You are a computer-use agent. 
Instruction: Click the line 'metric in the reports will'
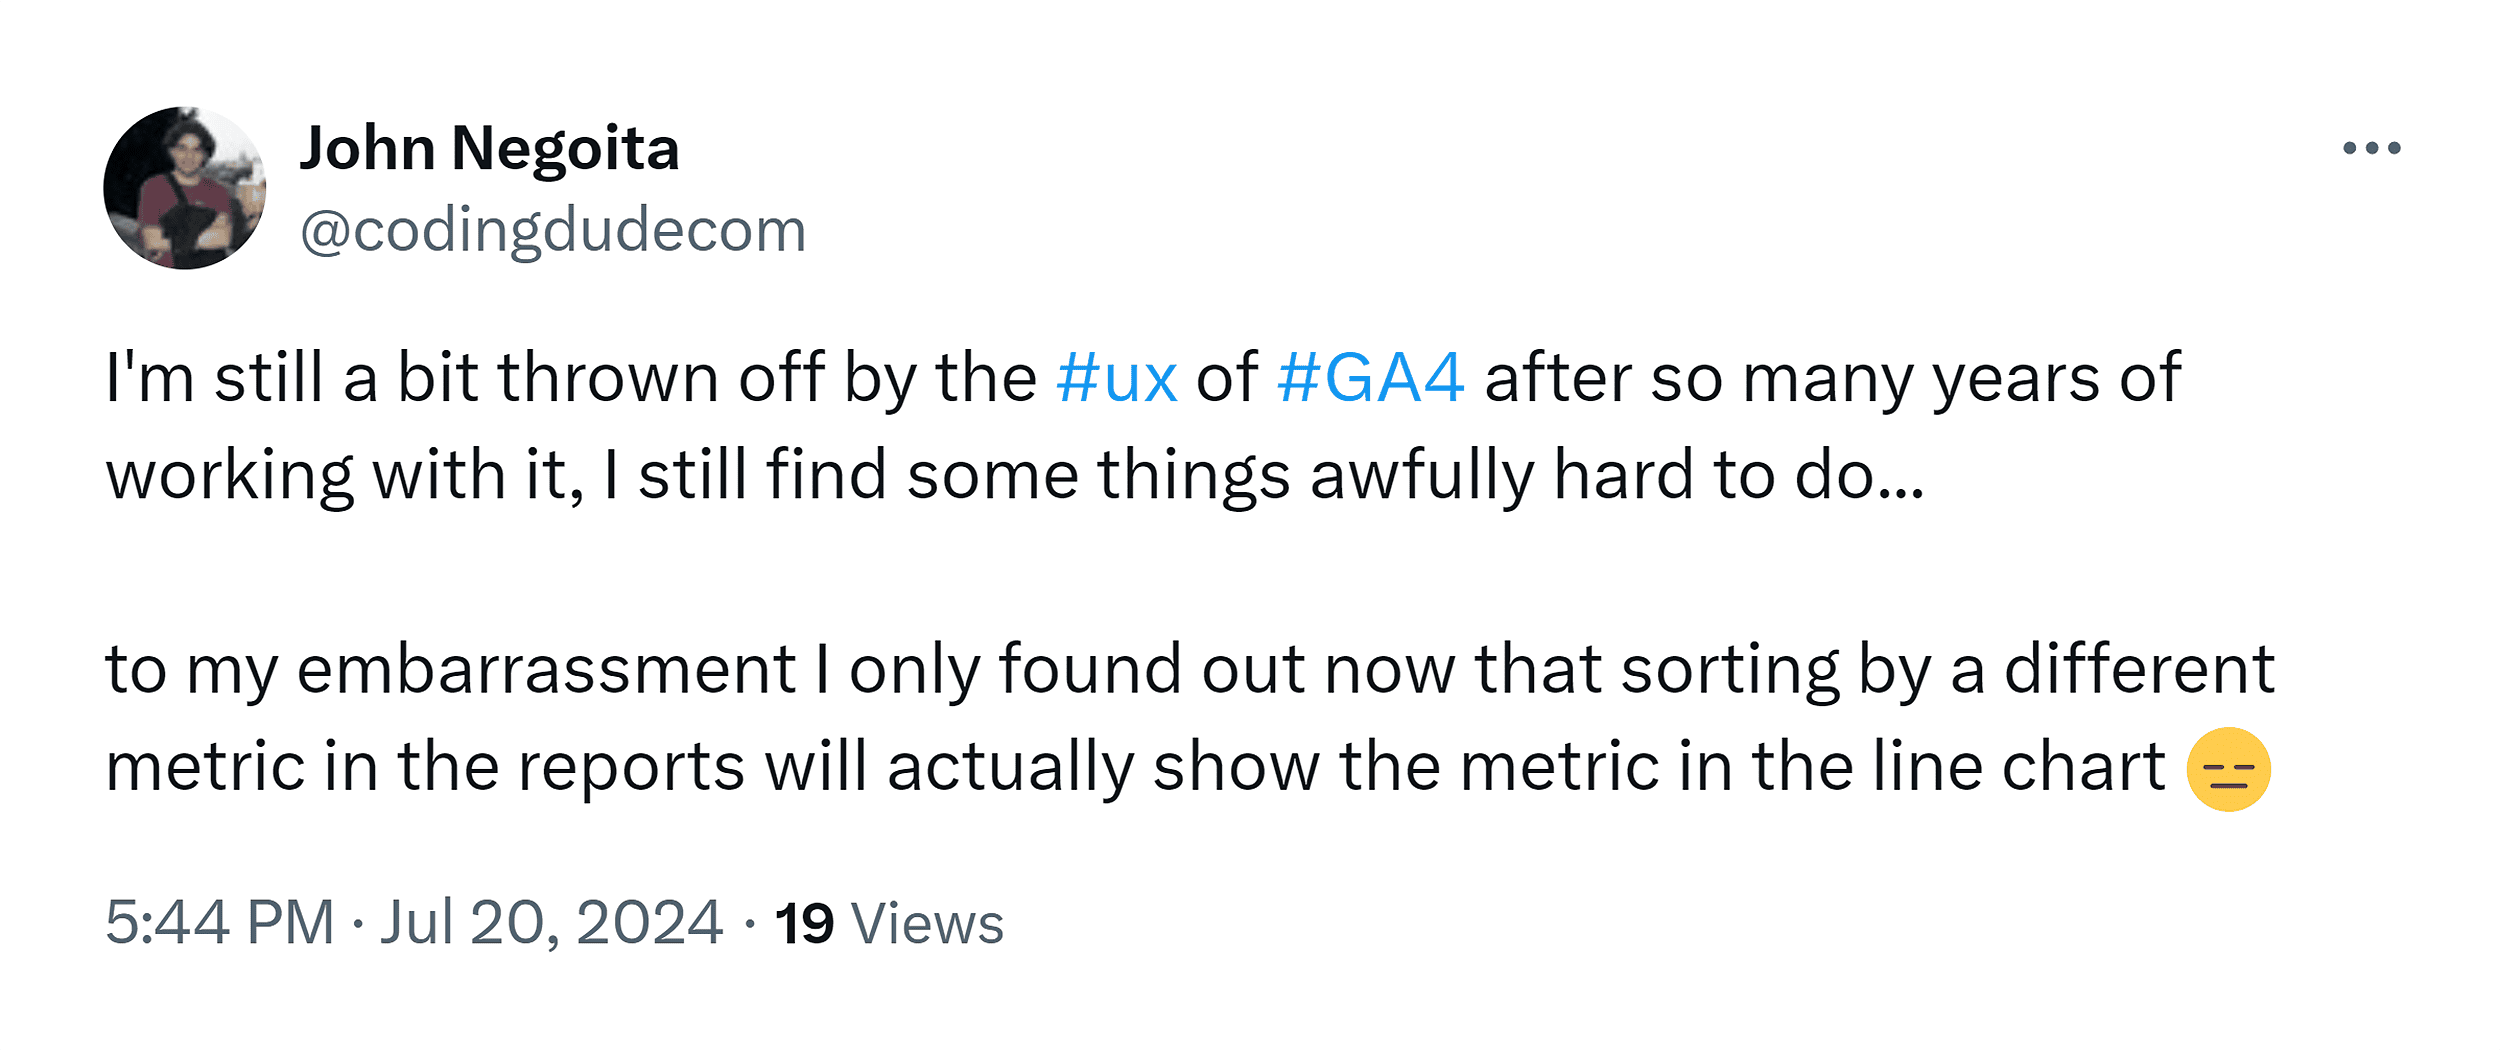(1135, 766)
